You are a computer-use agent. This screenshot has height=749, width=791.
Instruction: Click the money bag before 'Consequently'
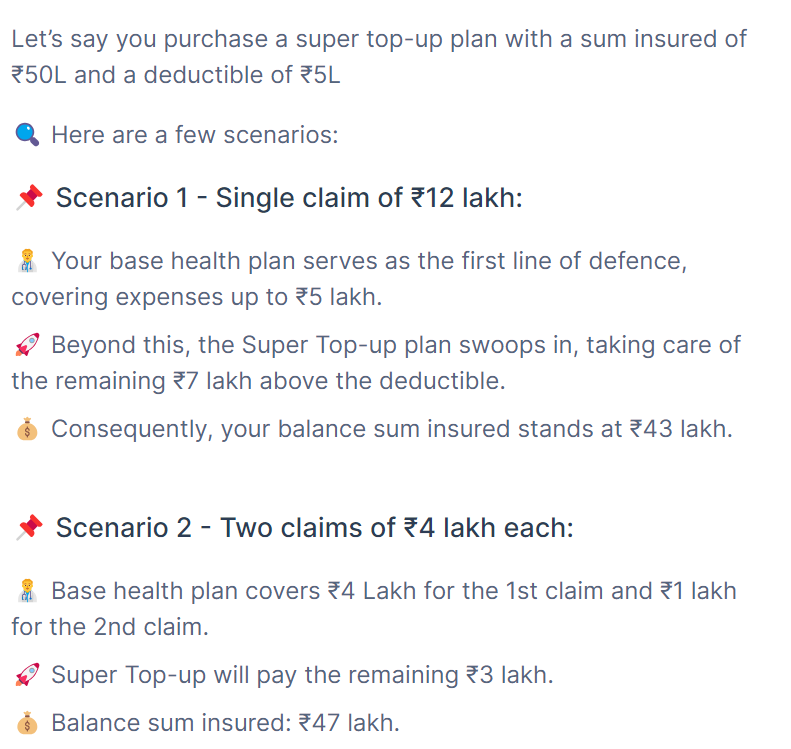pyautogui.click(x=27, y=429)
